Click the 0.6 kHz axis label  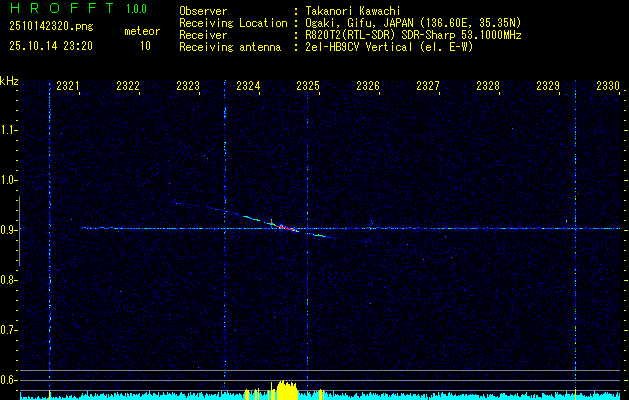coord(9,380)
